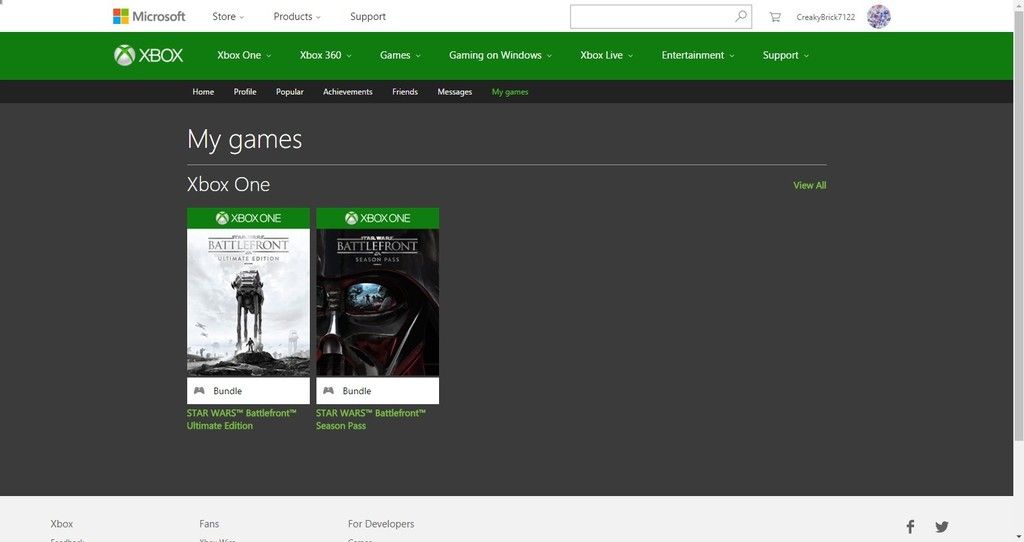Click controller icon on Season Pass bundle
Image resolution: width=1024 pixels, height=542 pixels.
click(328, 391)
